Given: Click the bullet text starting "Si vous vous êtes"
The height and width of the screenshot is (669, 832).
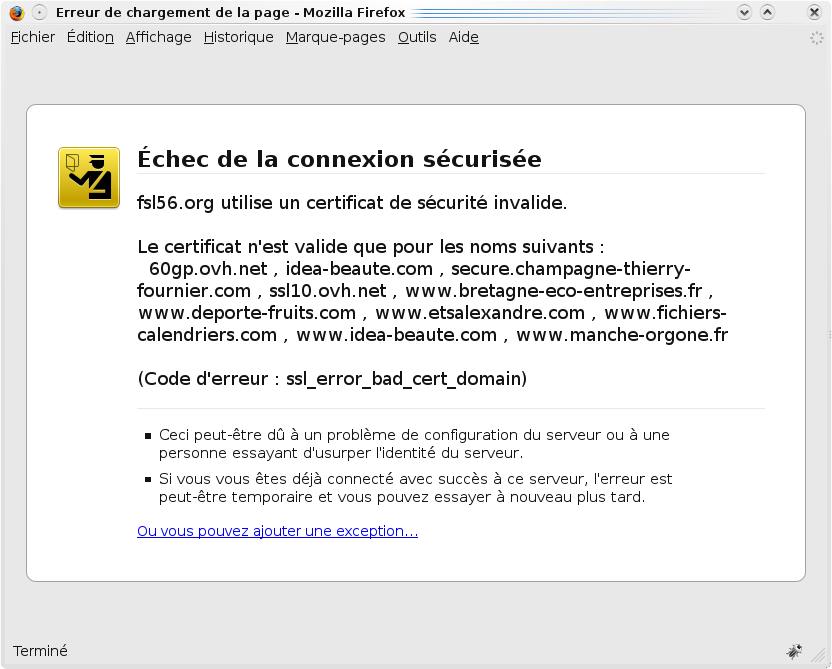Looking at the screenshot, I should [x=415, y=488].
